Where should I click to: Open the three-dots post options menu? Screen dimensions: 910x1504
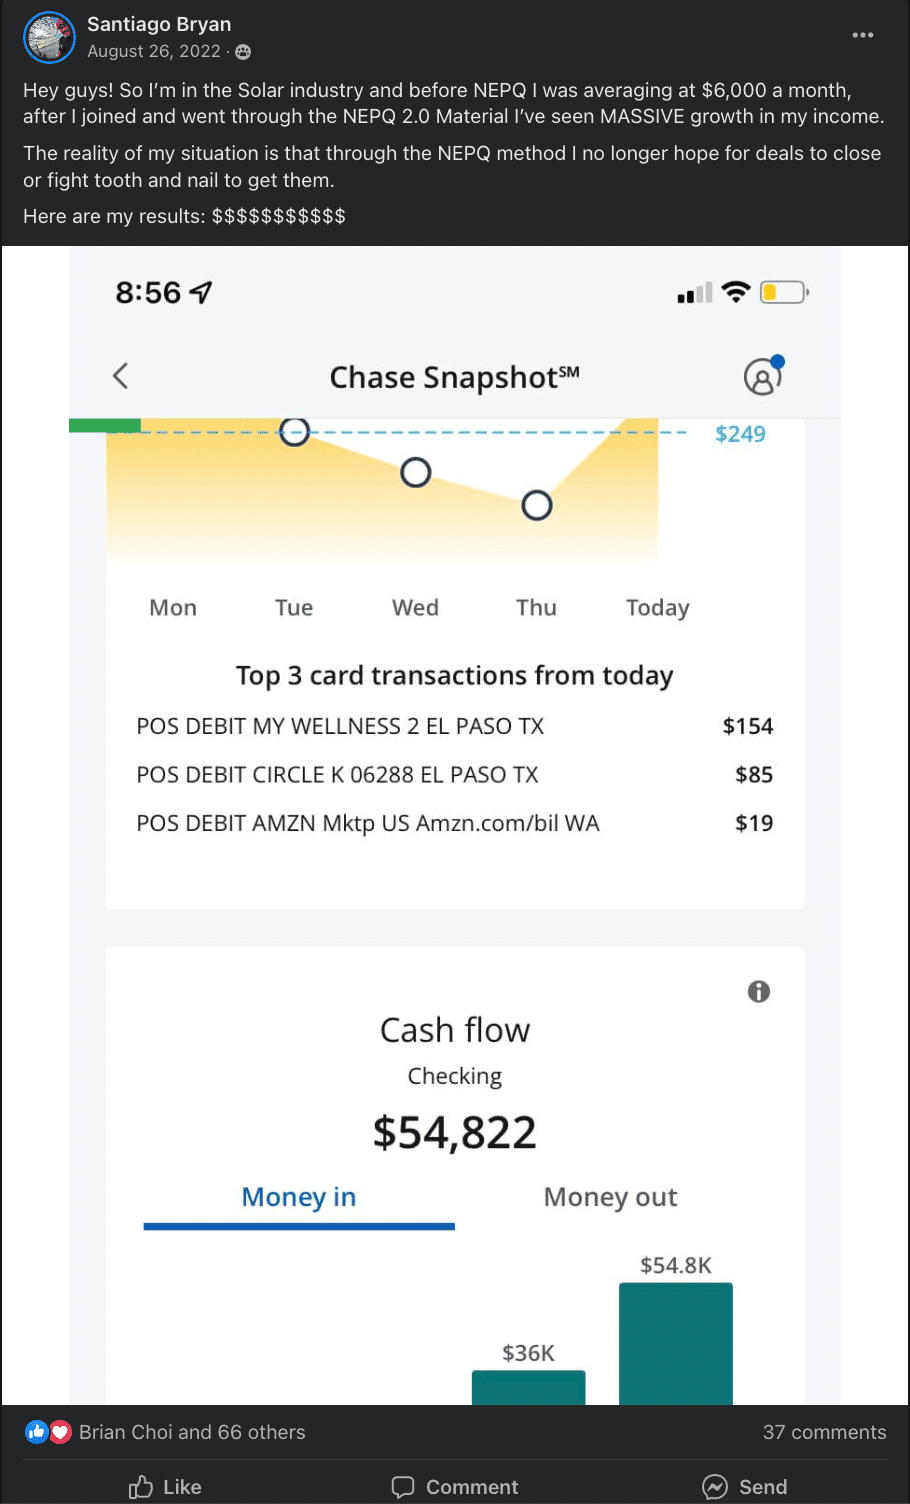click(x=862, y=35)
